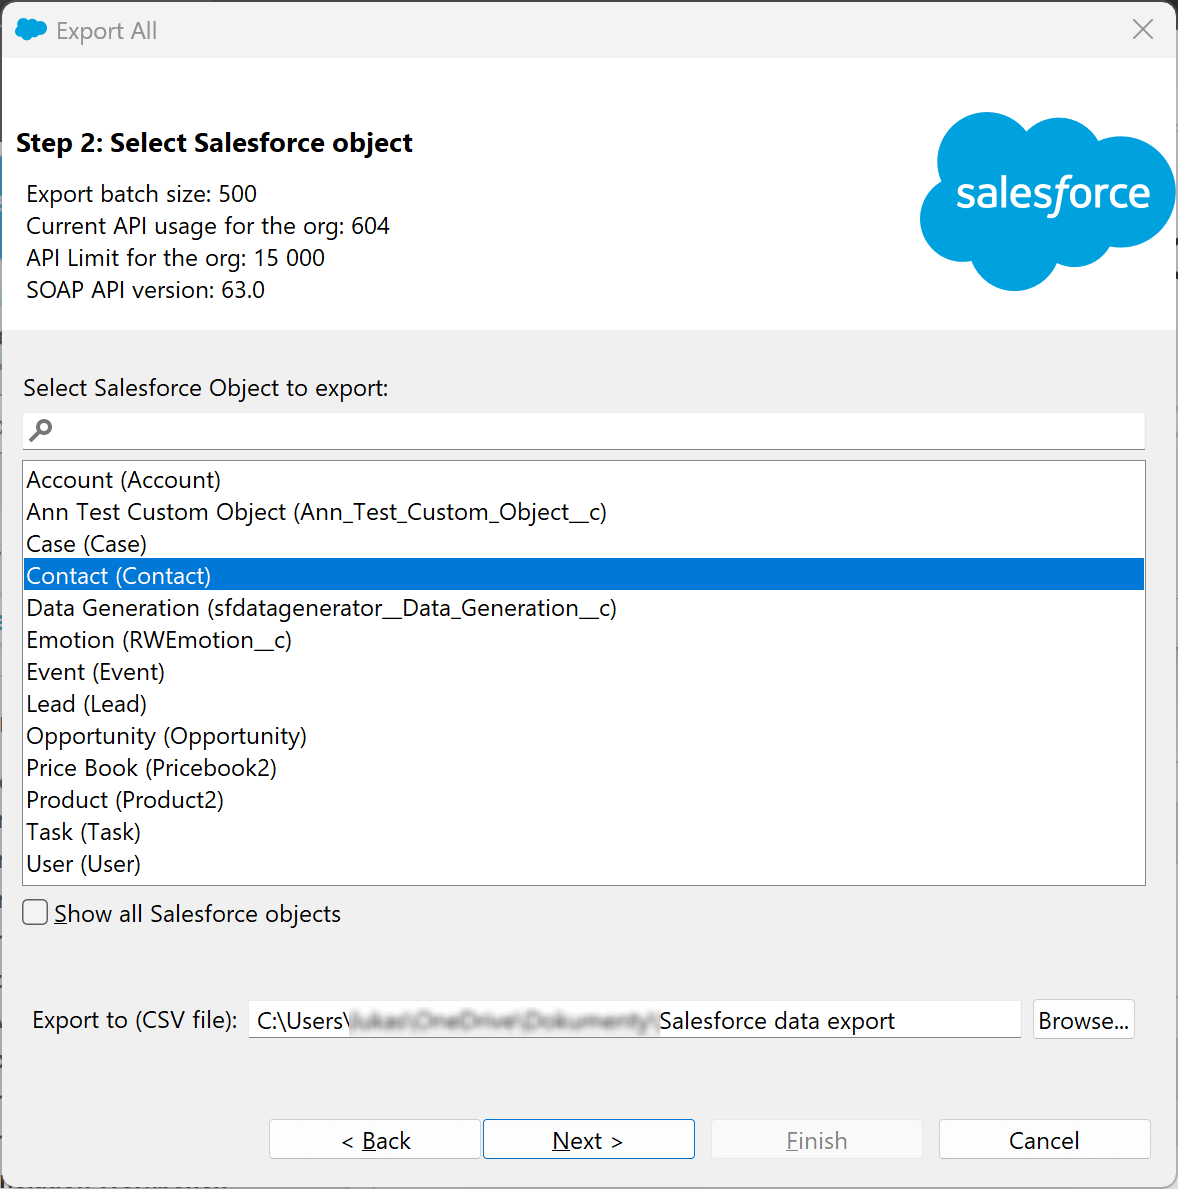Click the Back button
1178x1189 pixels.
(374, 1139)
